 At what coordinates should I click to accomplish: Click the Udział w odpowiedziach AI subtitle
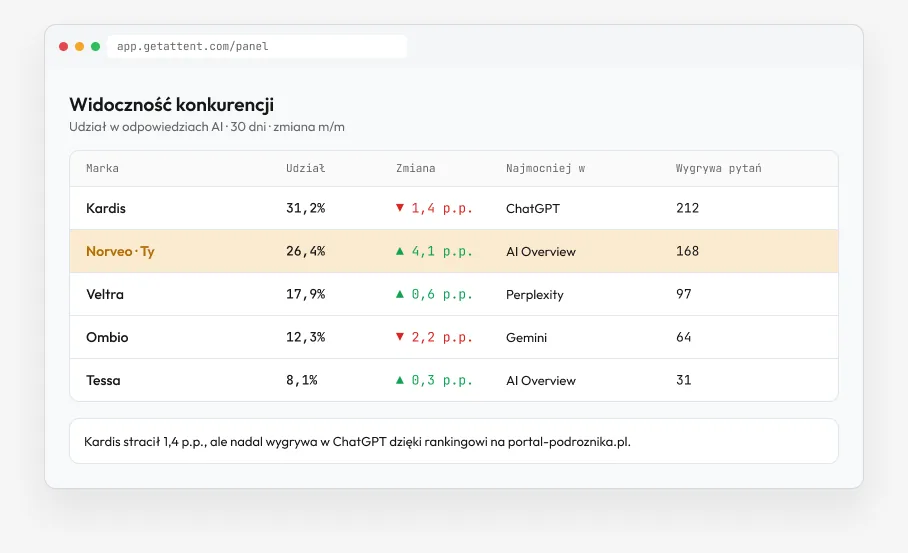click(207, 127)
